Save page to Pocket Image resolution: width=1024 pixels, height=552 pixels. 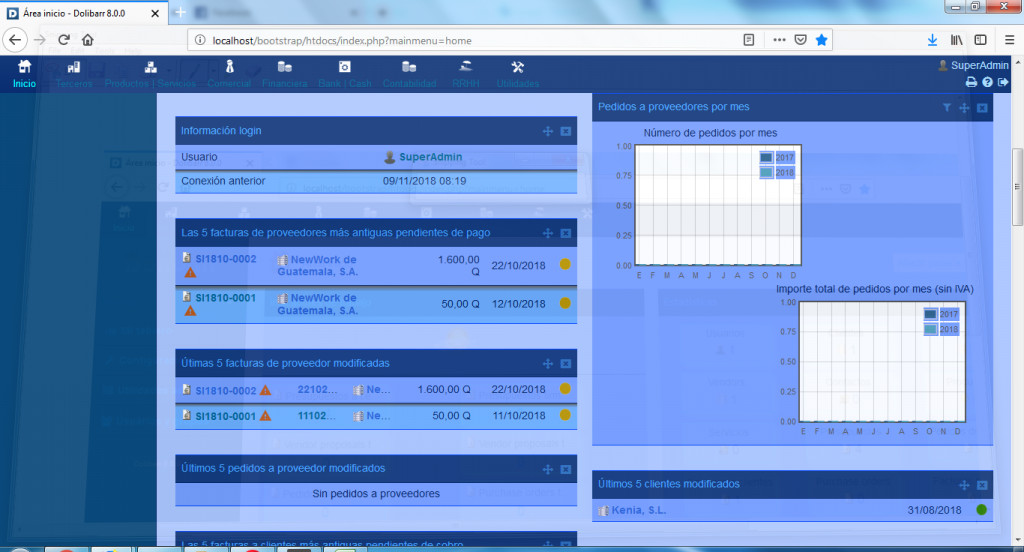(801, 40)
